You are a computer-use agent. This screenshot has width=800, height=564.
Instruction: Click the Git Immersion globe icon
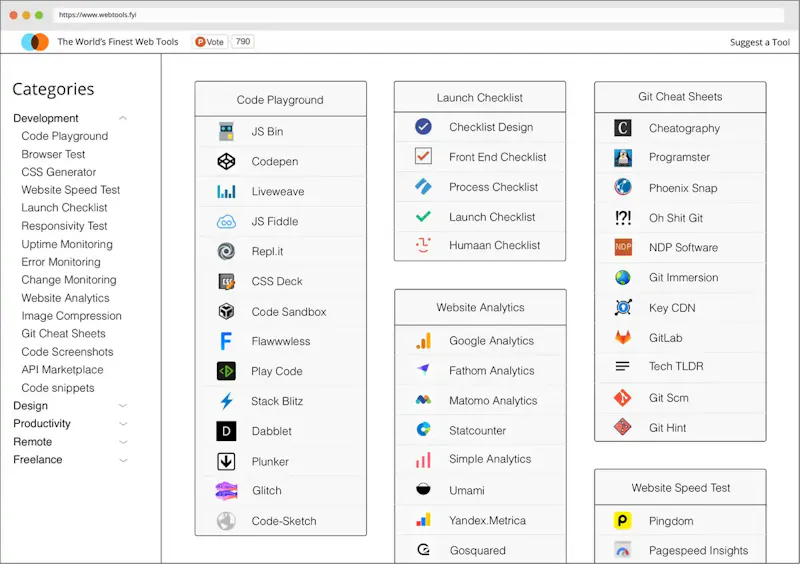(x=622, y=277)
